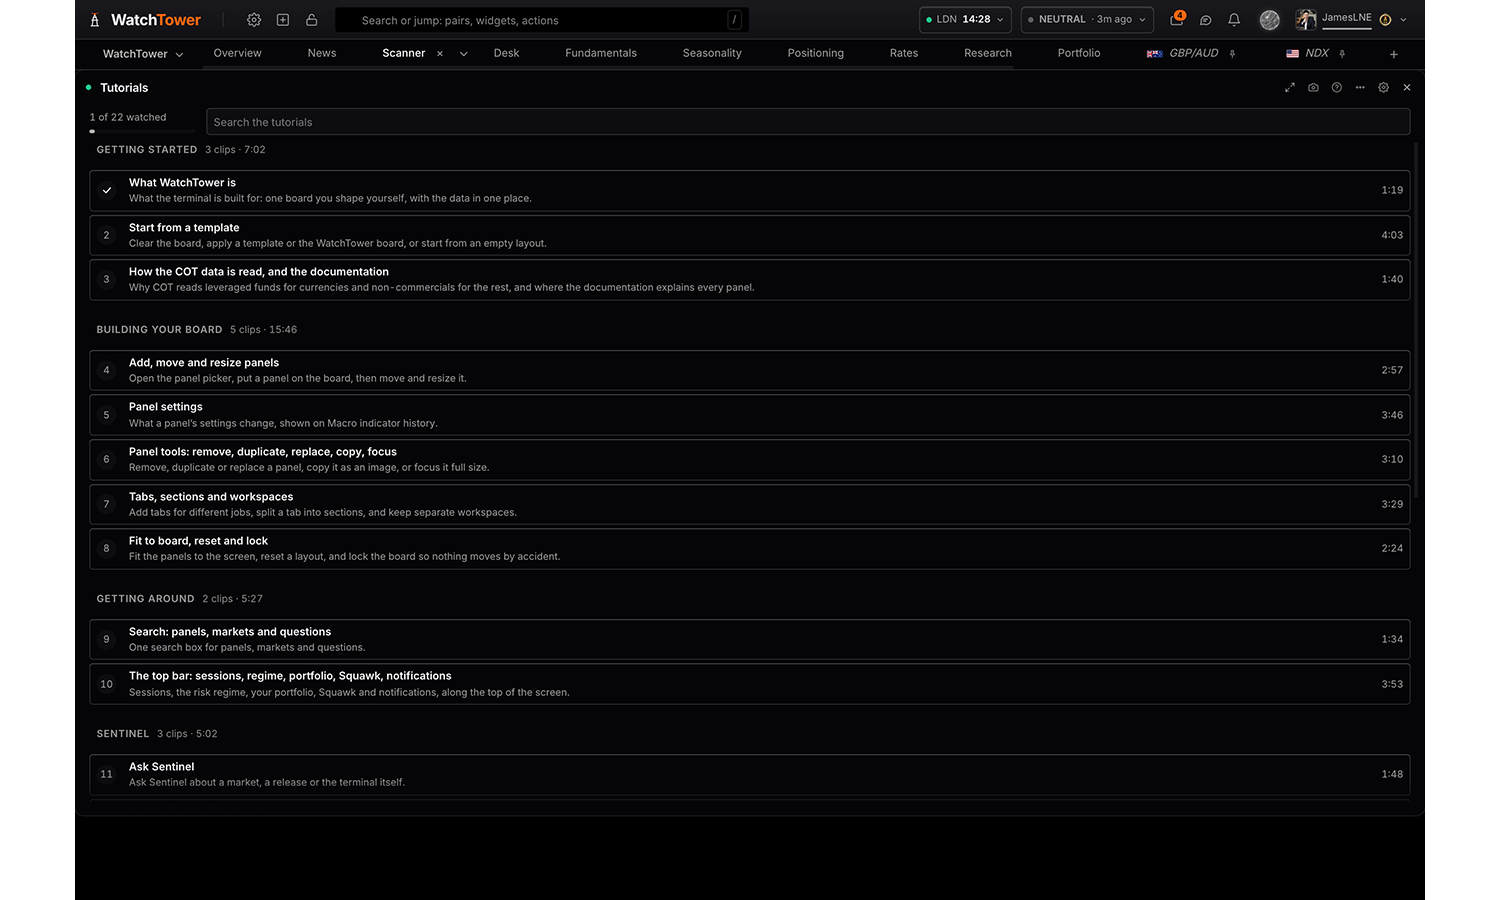1500x900 pixels.
Task: Pin the GBP/AUD tab
Action: [1232, 54]
